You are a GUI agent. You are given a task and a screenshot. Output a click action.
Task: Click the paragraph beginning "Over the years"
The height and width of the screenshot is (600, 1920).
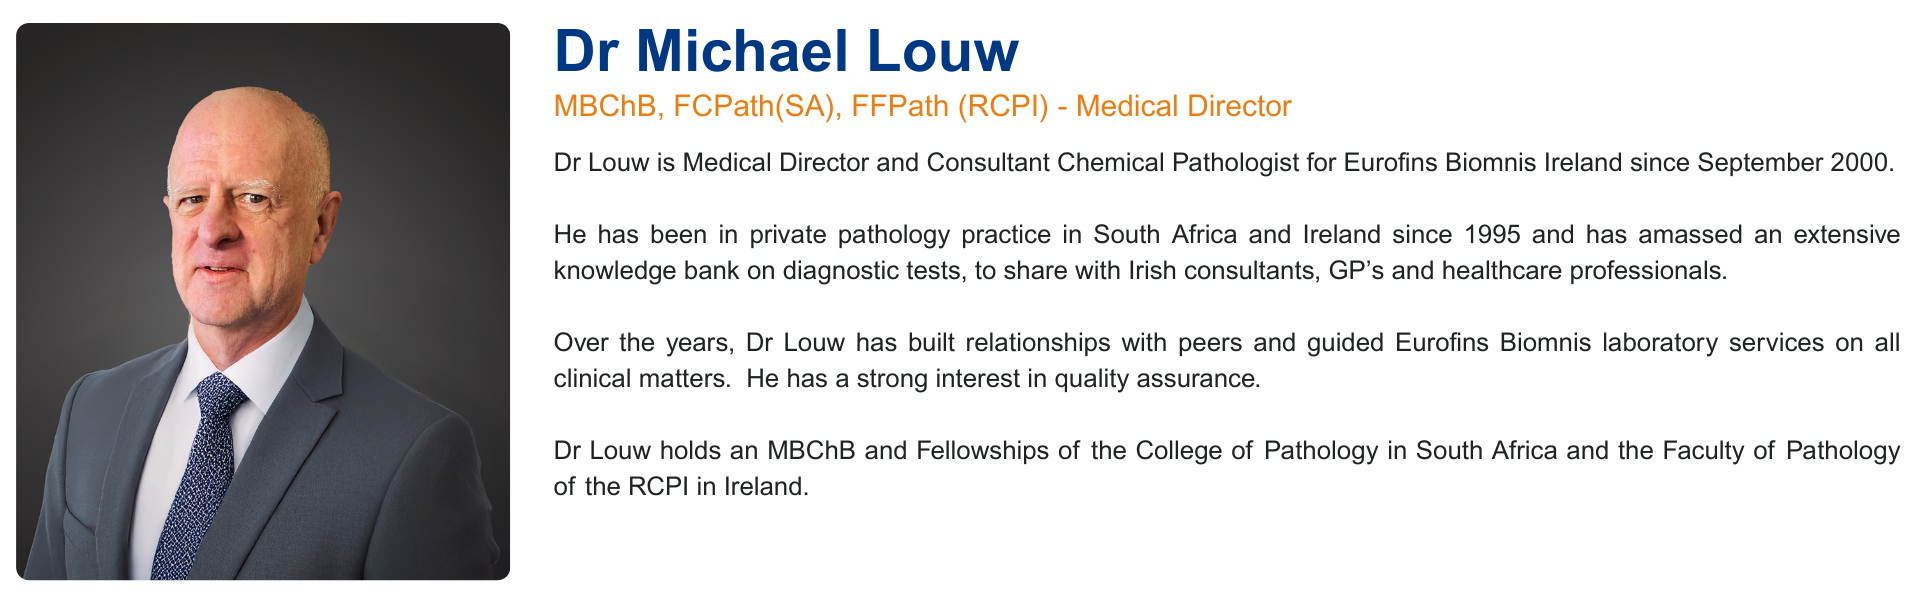(x=1227, y=360)
